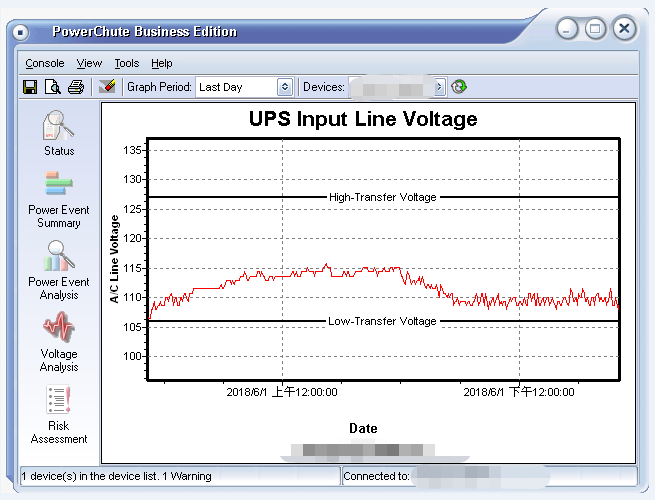This screenshot has width=655, height=500.
Task: Click the 2018/6/1 下午12:00:00 axis label
Action: 519,392
